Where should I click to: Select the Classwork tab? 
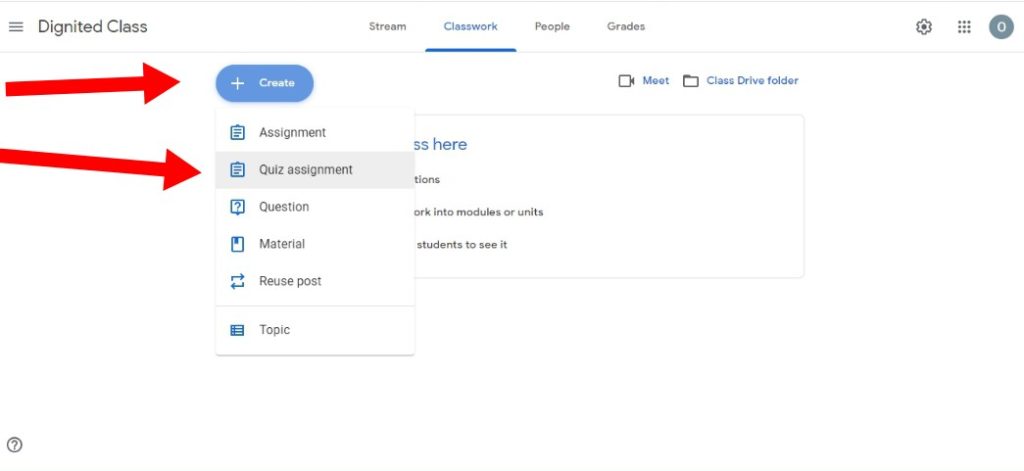(x=470, y=27)
